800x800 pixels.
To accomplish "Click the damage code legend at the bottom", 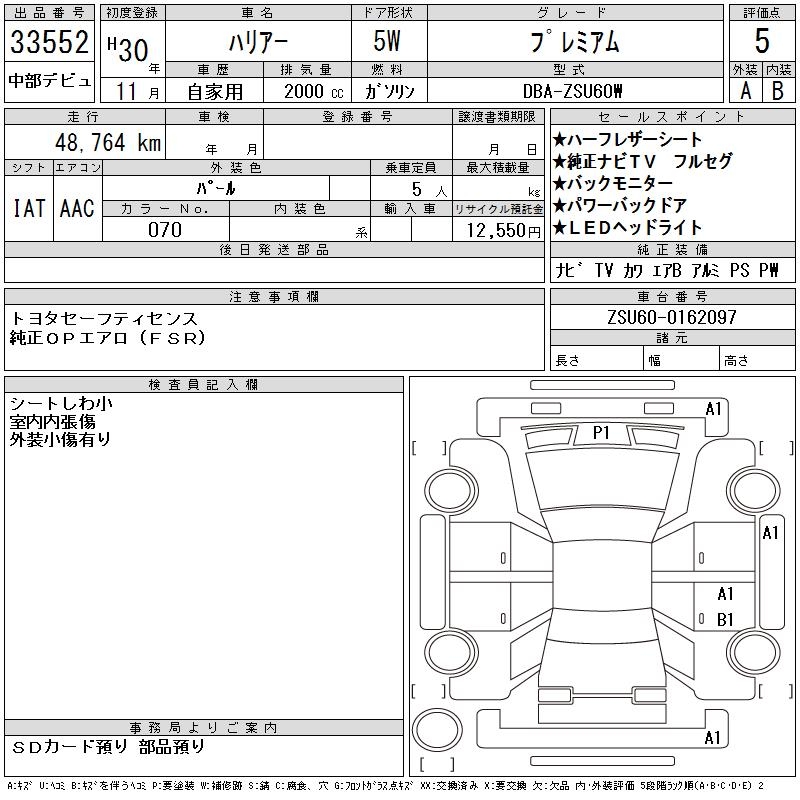I will coord(385,786).
